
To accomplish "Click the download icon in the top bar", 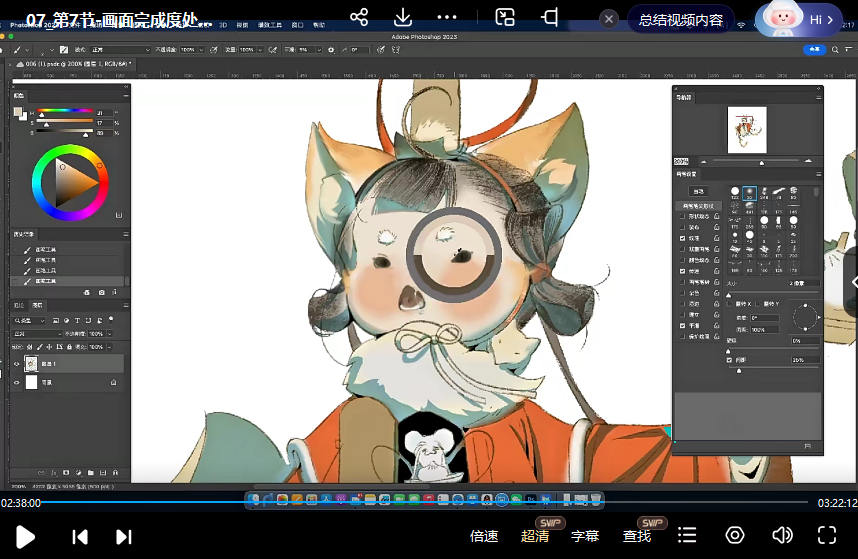I will [x=403, y=18].
